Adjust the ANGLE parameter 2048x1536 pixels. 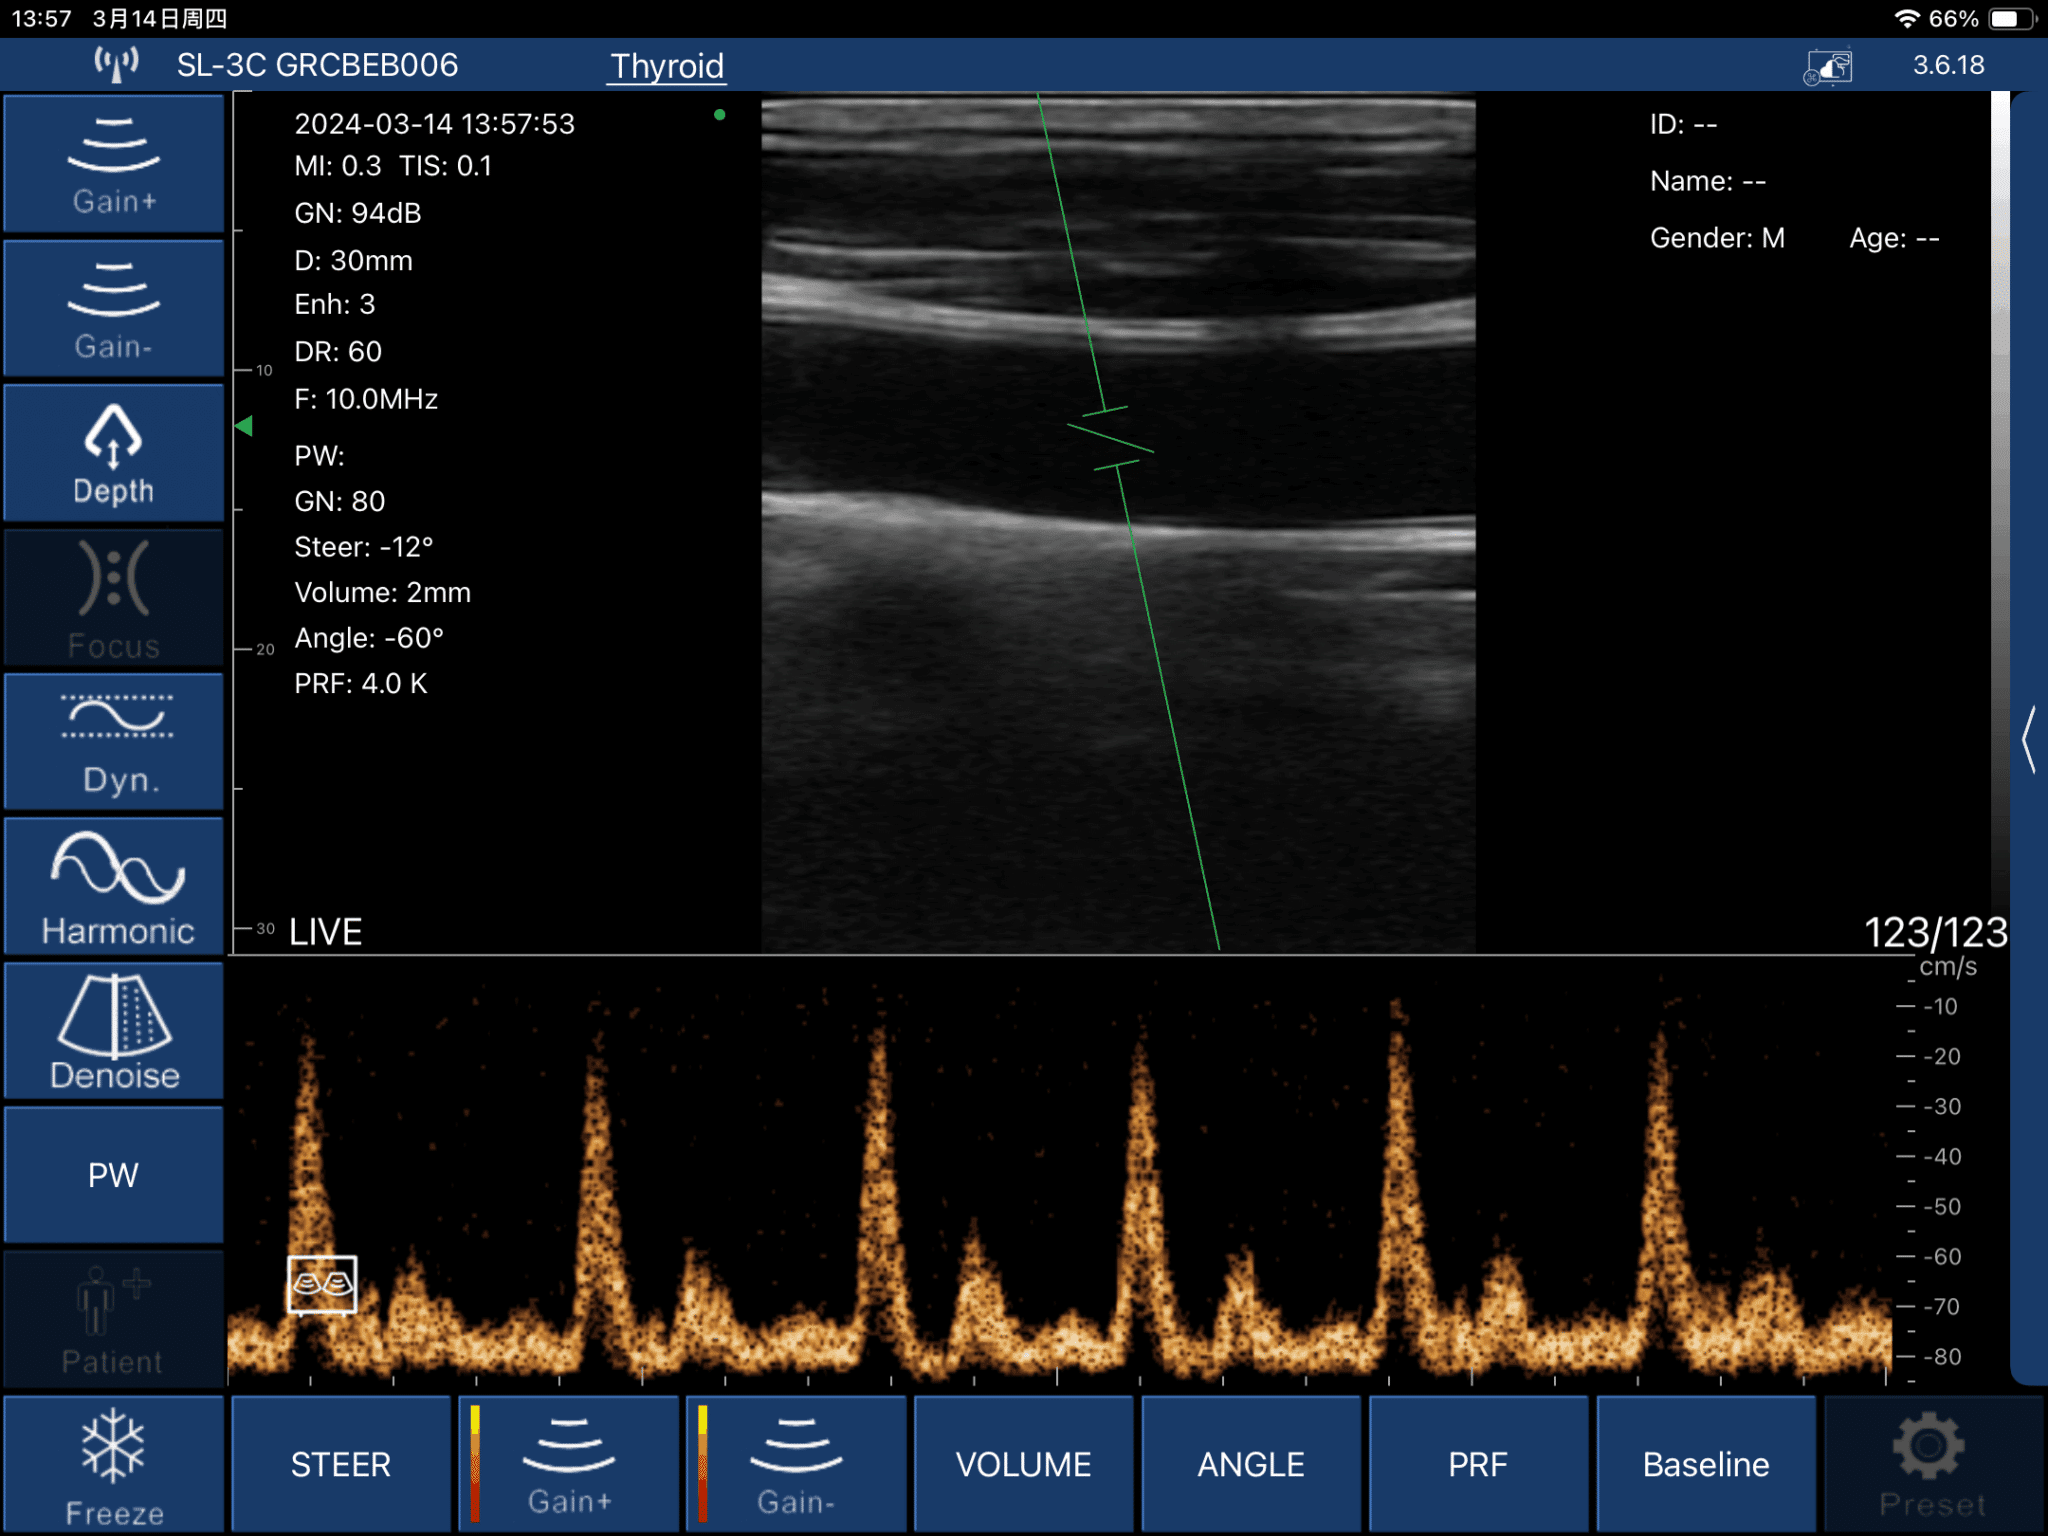[1251, 1463]
